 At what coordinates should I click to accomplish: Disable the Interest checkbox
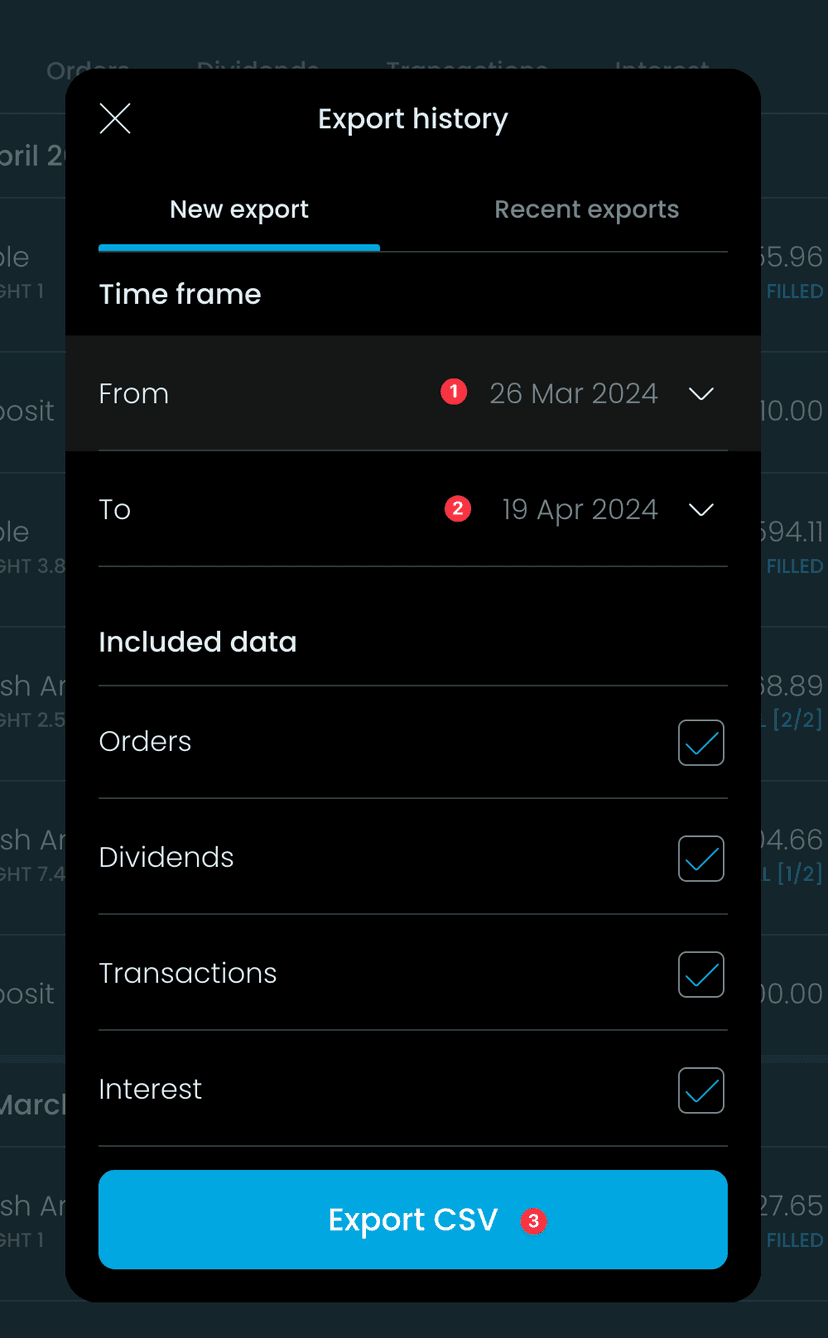tap(701, 1091)
